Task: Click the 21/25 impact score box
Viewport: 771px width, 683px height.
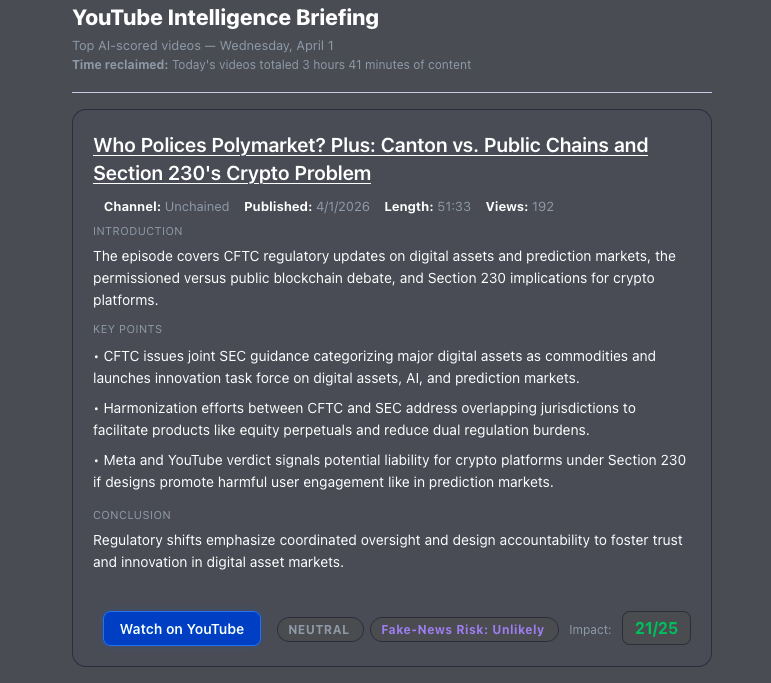Action: (x=656, y=629)
